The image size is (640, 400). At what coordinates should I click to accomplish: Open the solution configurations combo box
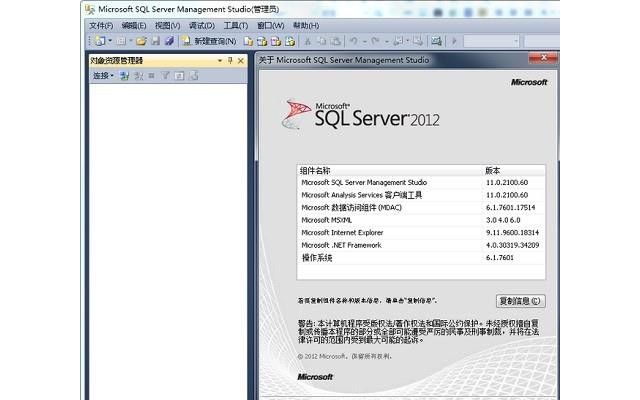tap(491, 41)
